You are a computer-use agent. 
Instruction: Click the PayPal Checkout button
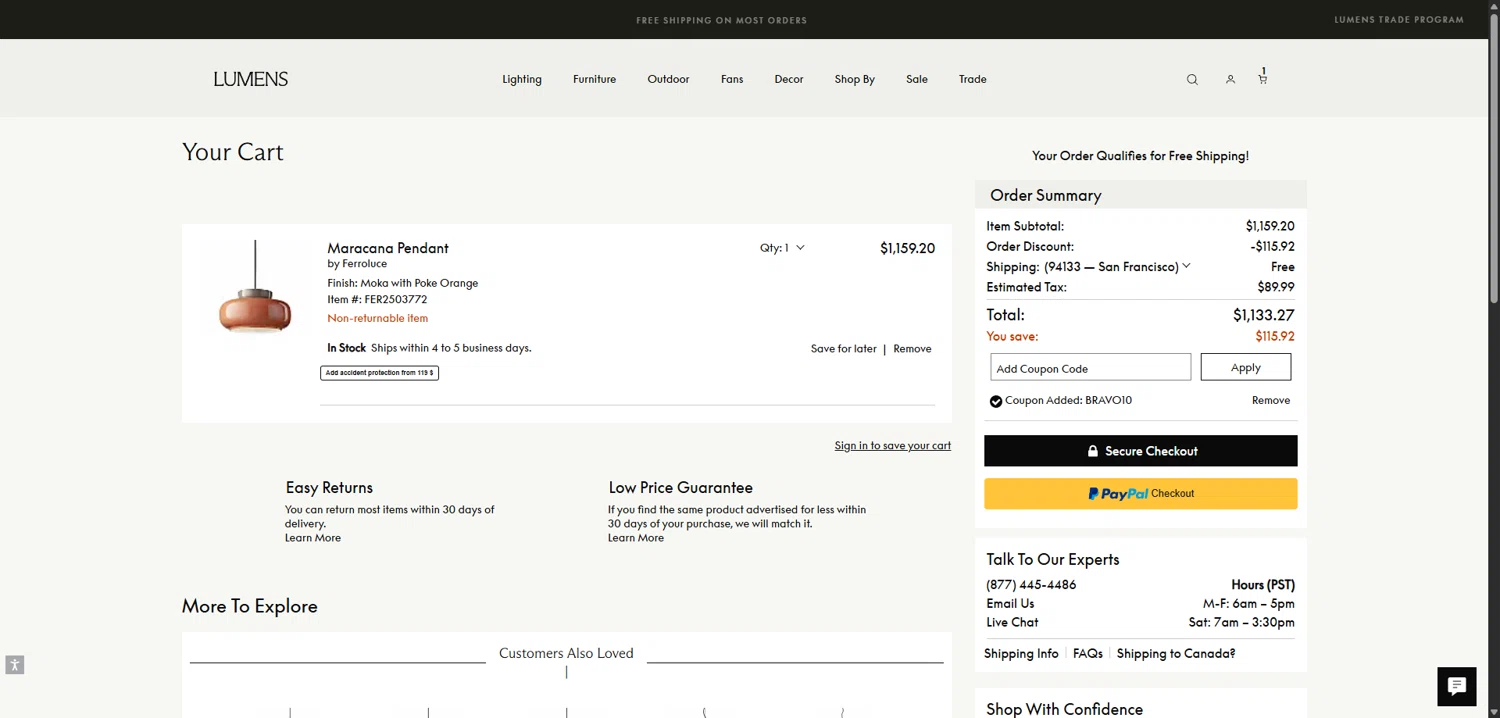[1140, 493]
